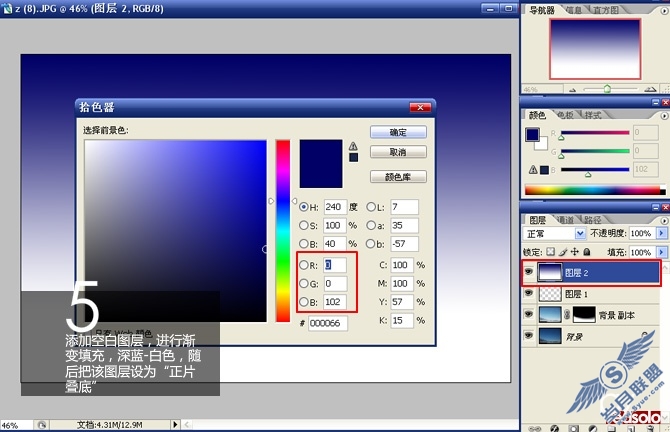670x432 pixels.
Task: Click the add layer style icon
Action: pyautogui.click(x=554, y=428)
